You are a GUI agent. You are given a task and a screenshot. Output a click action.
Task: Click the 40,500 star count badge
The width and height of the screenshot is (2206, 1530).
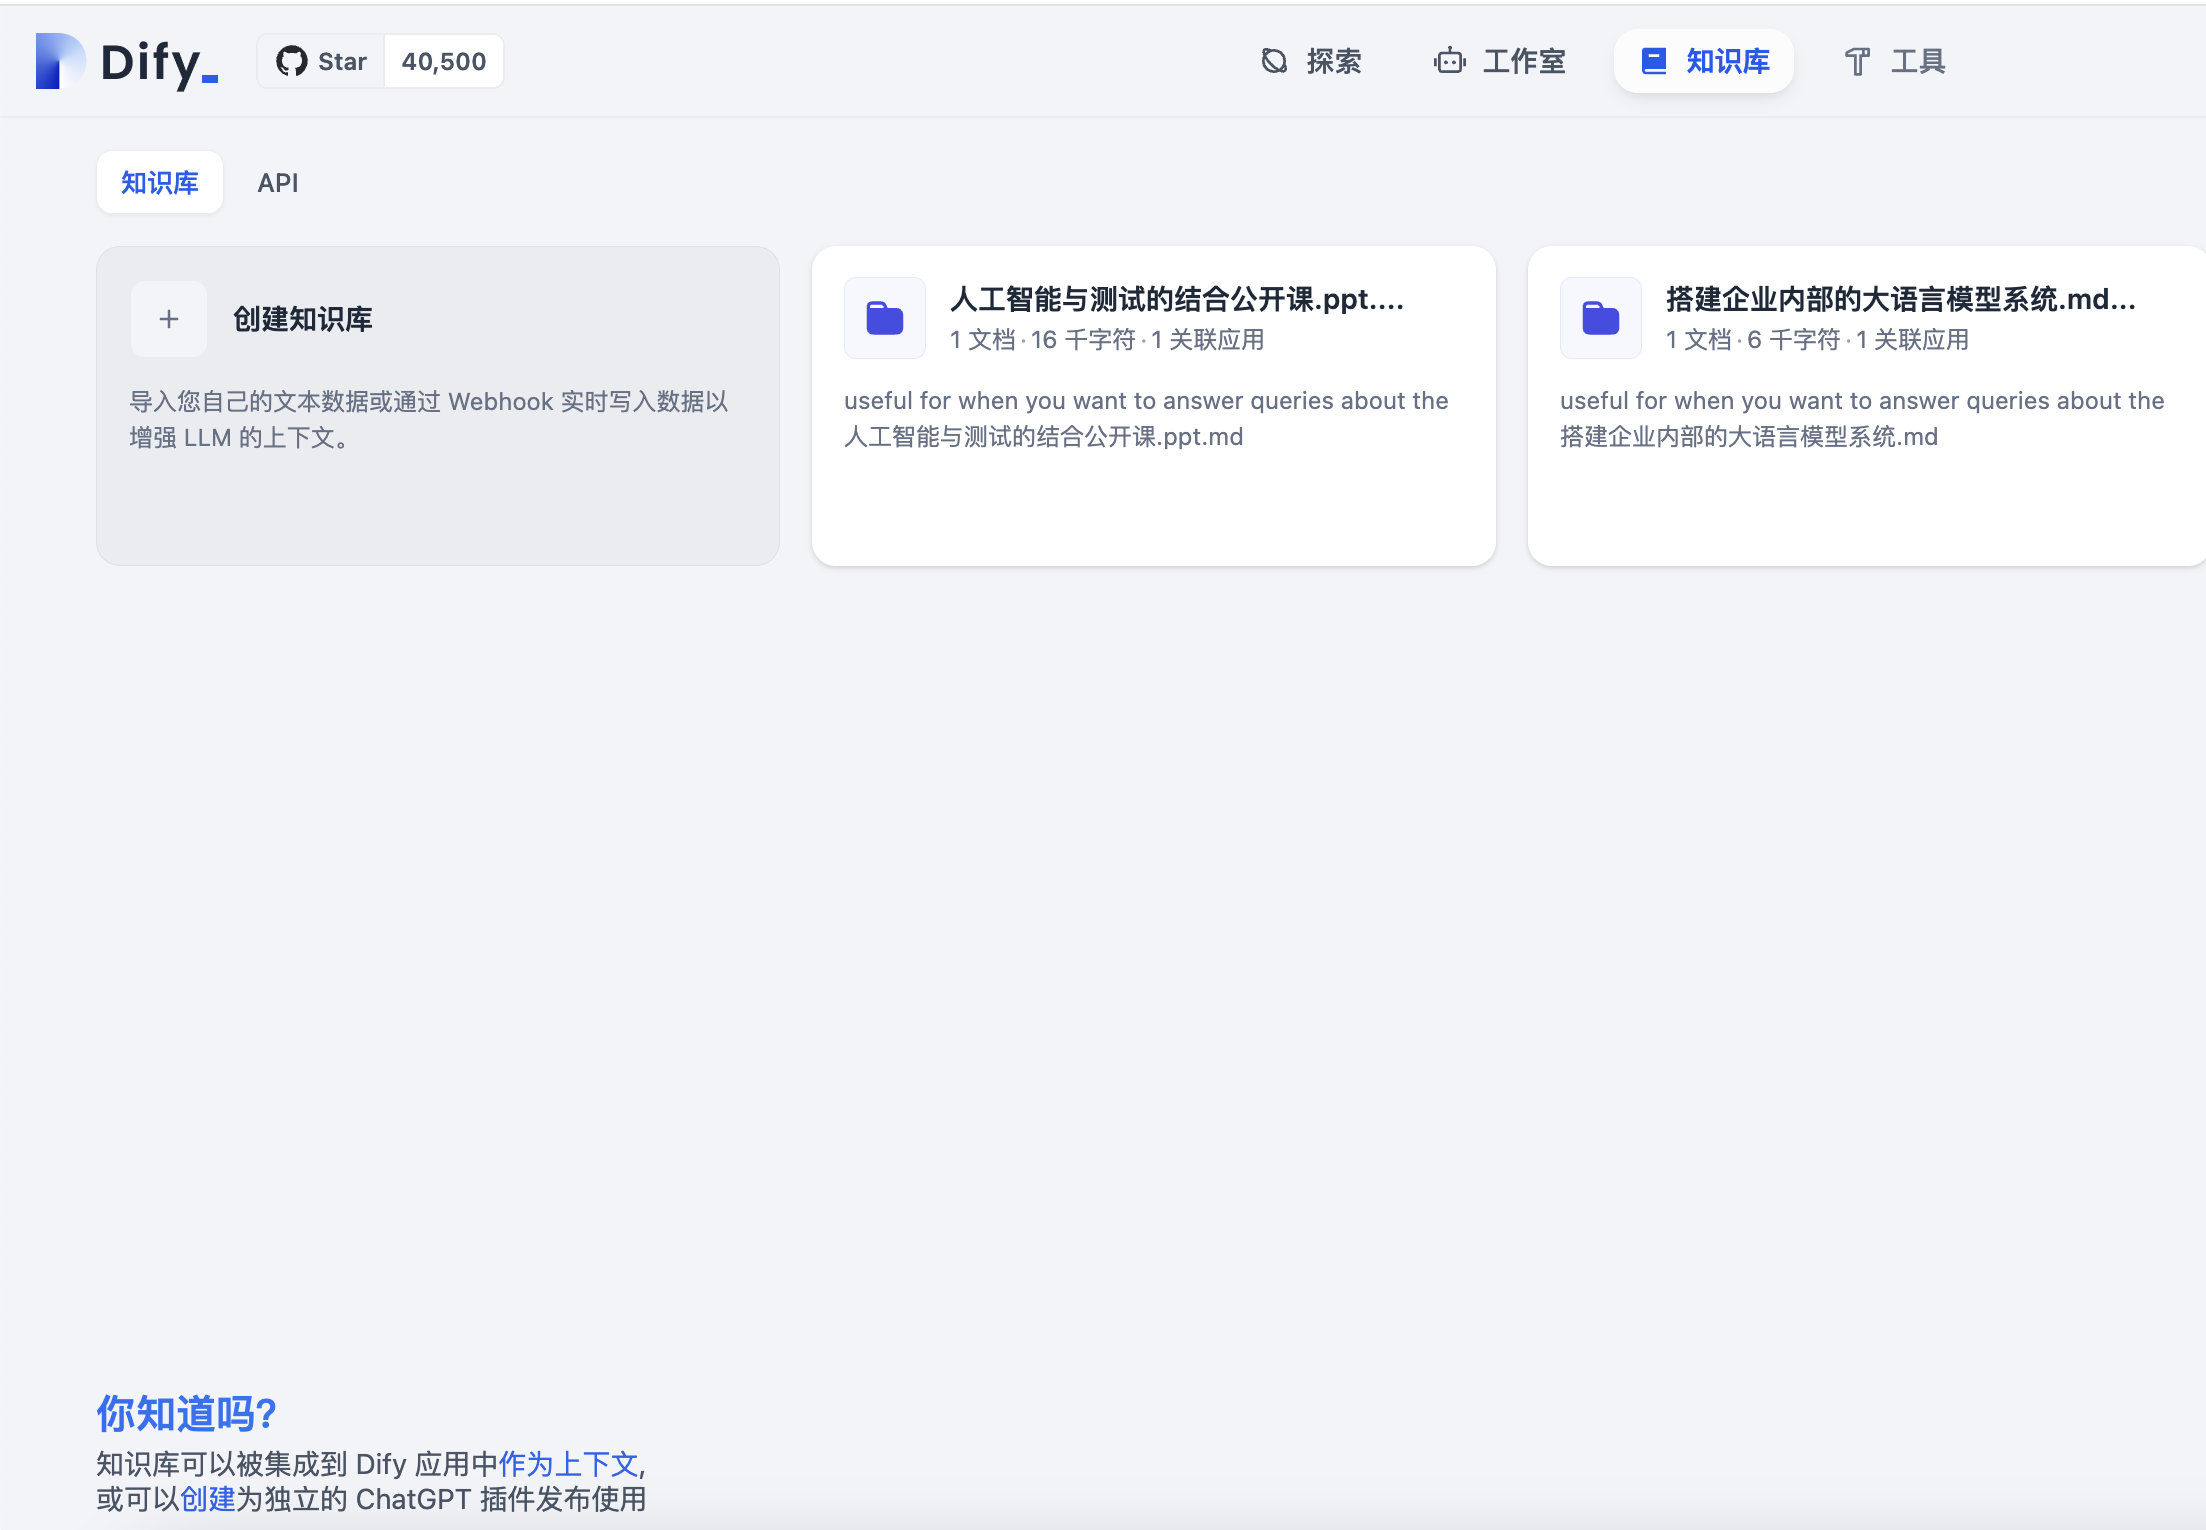coord(443,60)
